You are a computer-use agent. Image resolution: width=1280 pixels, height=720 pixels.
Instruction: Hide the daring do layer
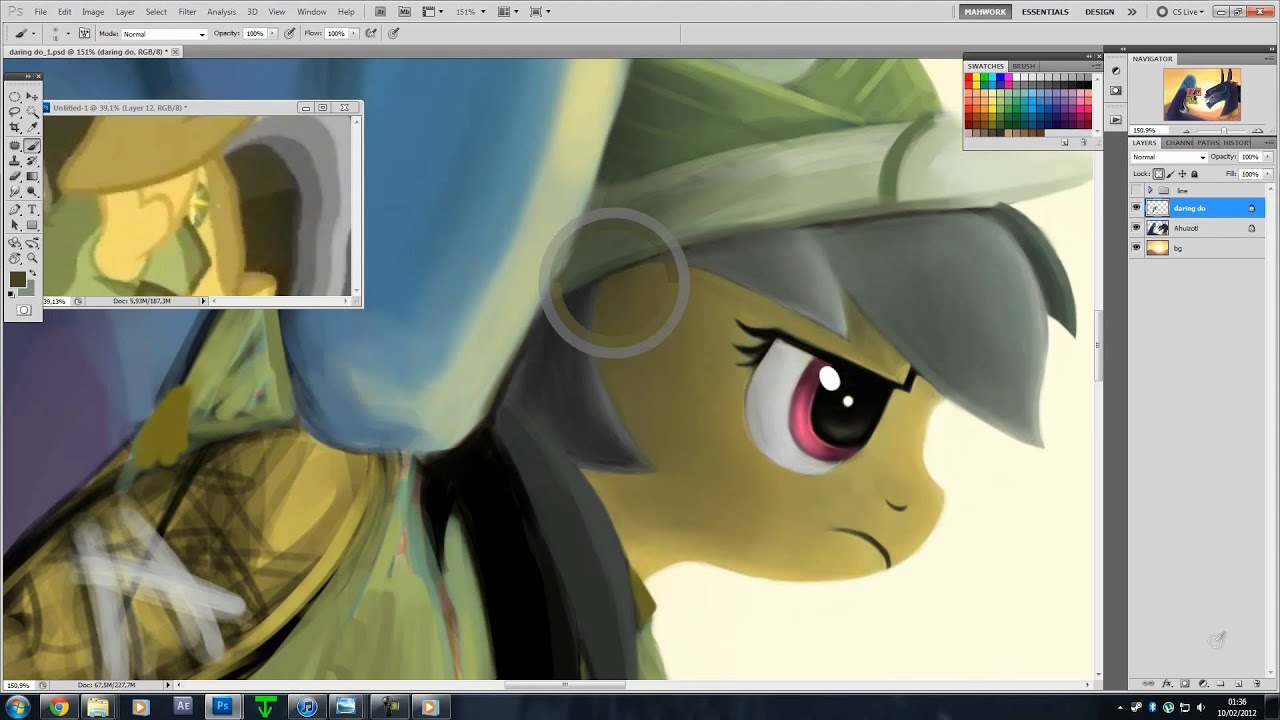pyautogui.click(x=1136, y=208)
